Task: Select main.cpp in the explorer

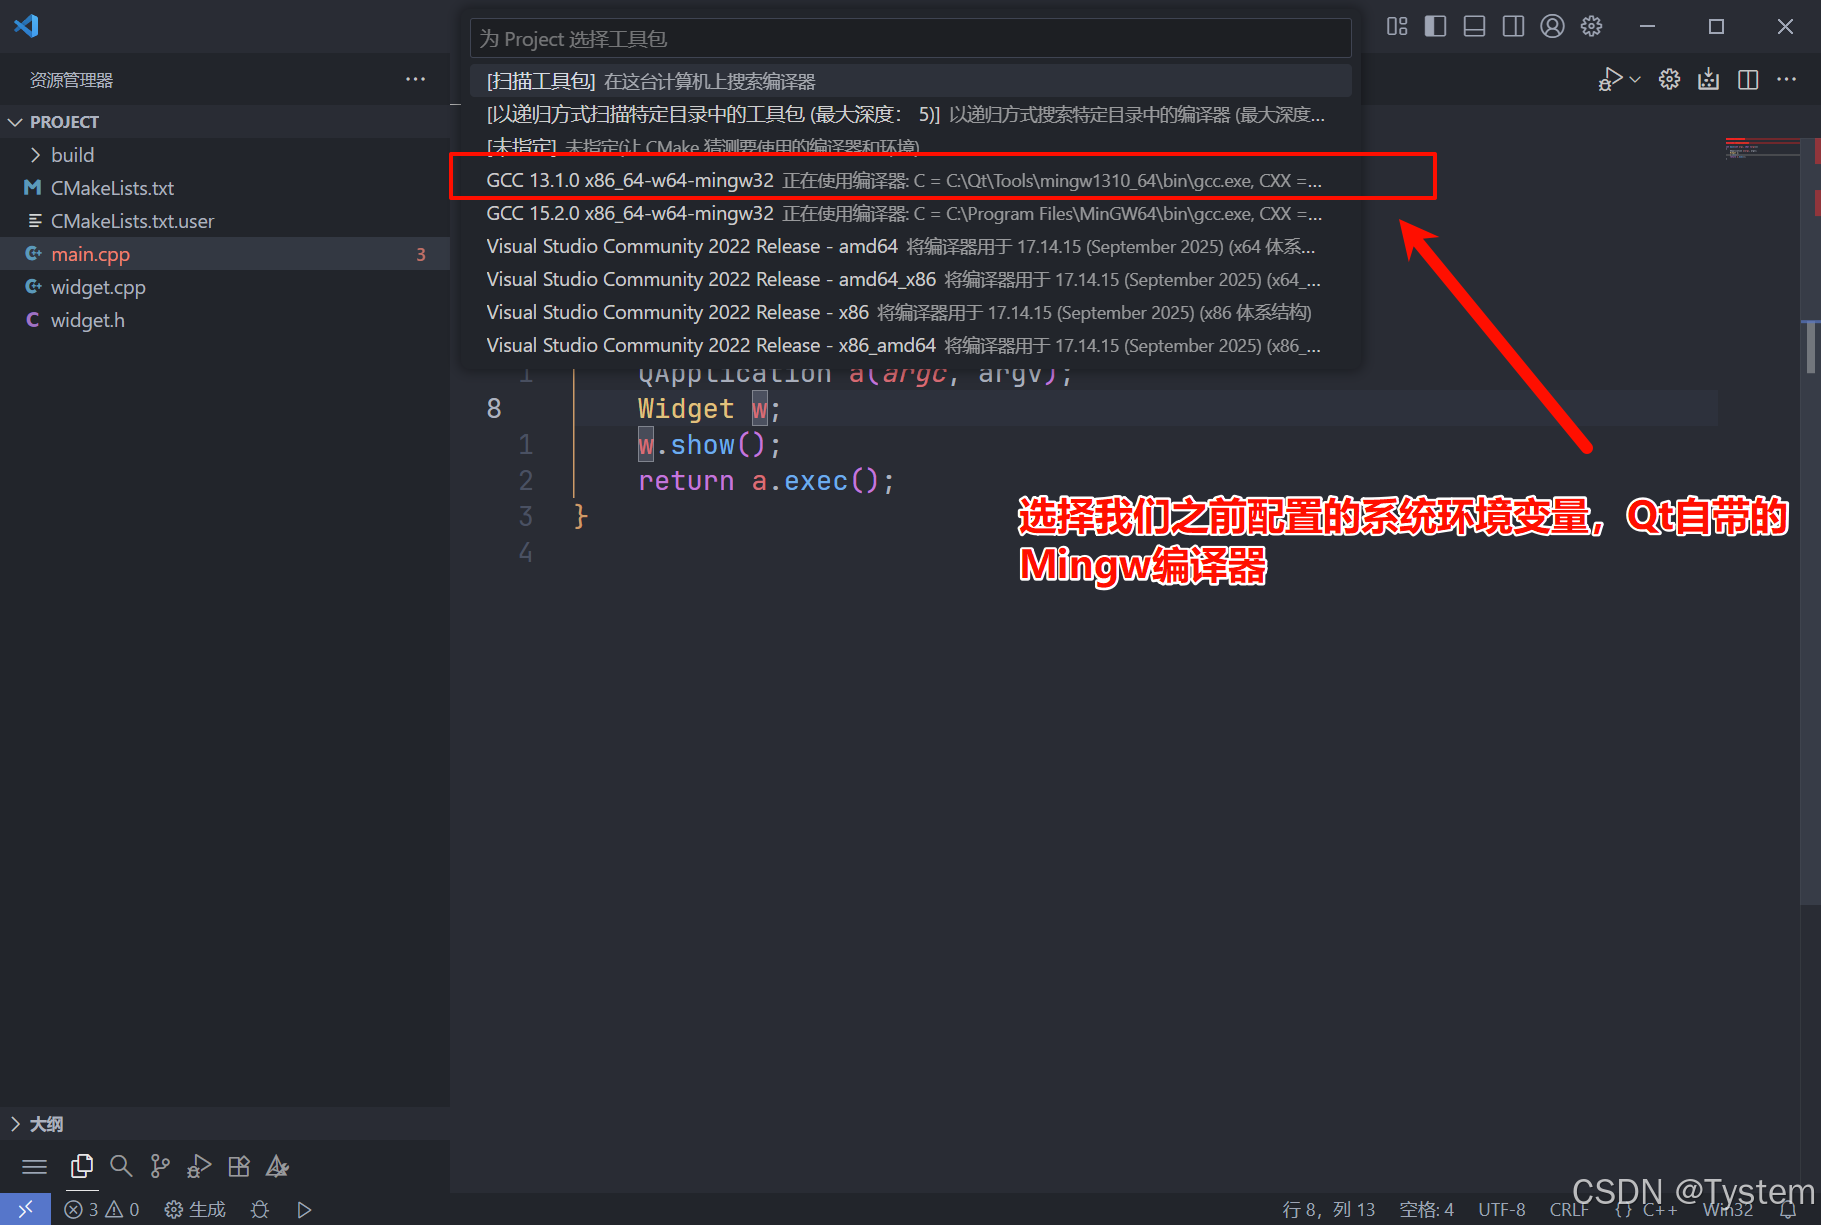Action: point(225,254)
